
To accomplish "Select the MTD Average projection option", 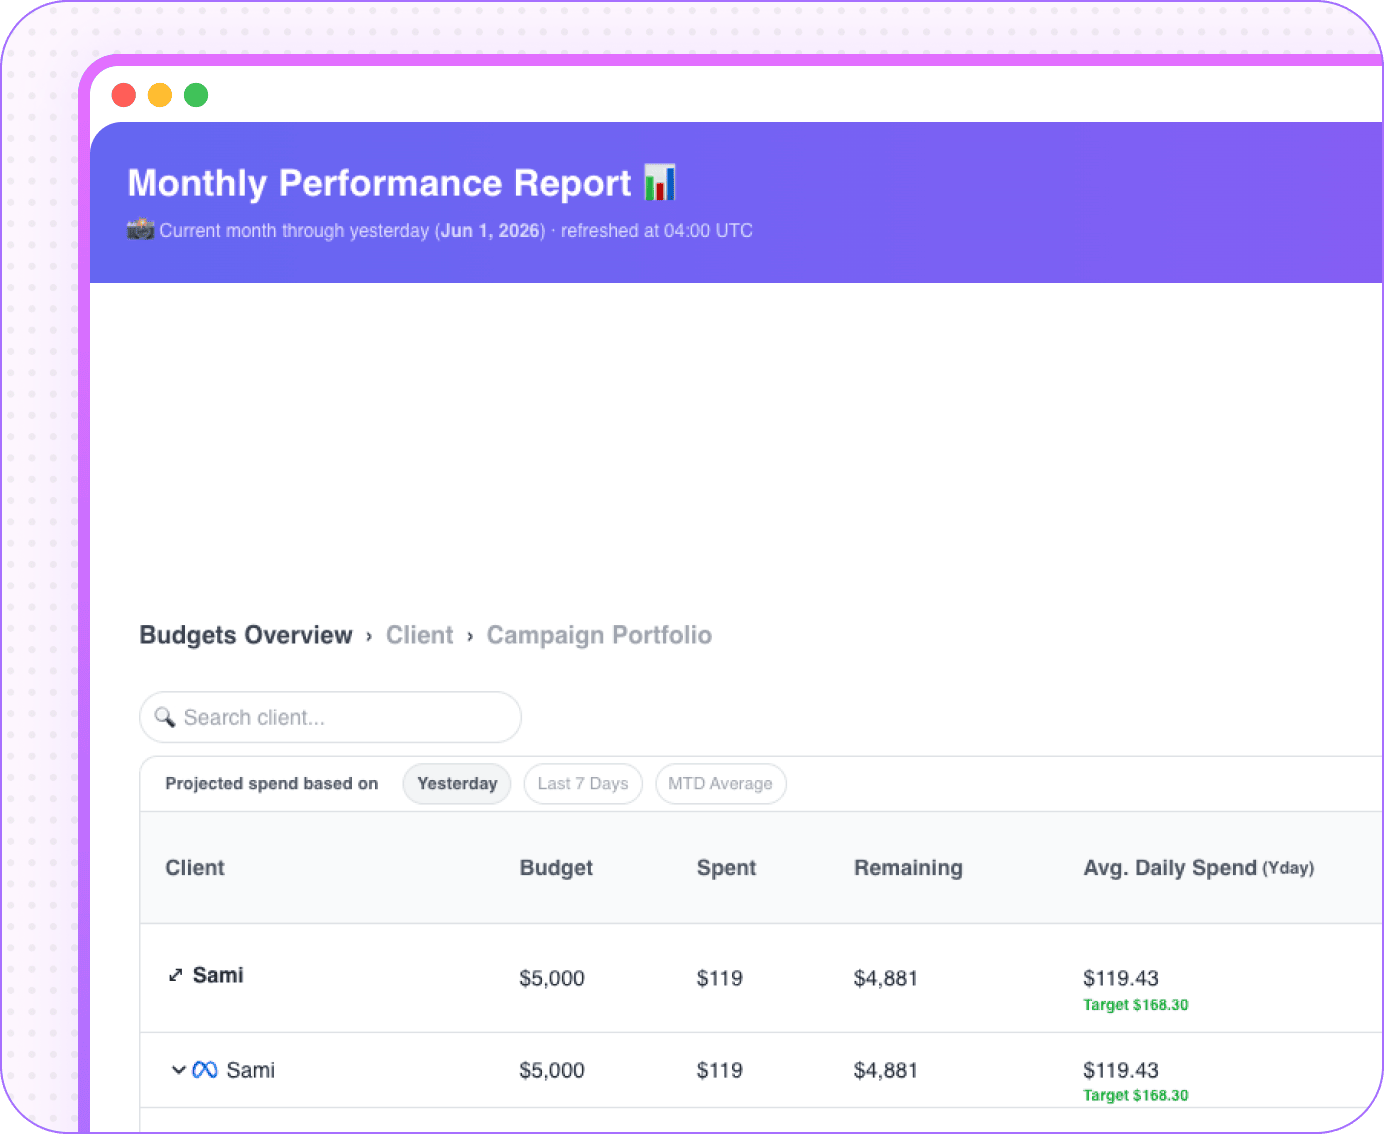I will (720, 784).
